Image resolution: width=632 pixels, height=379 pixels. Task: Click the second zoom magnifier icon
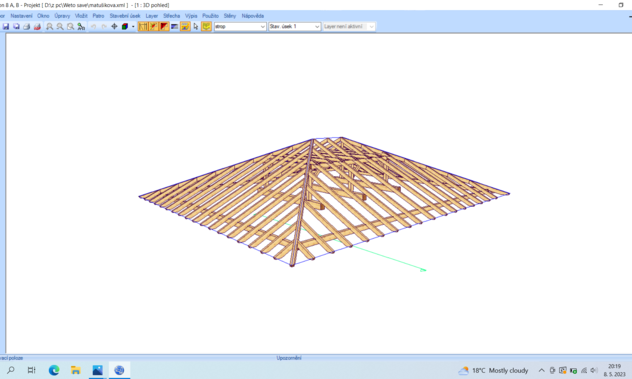click(60, 27)
